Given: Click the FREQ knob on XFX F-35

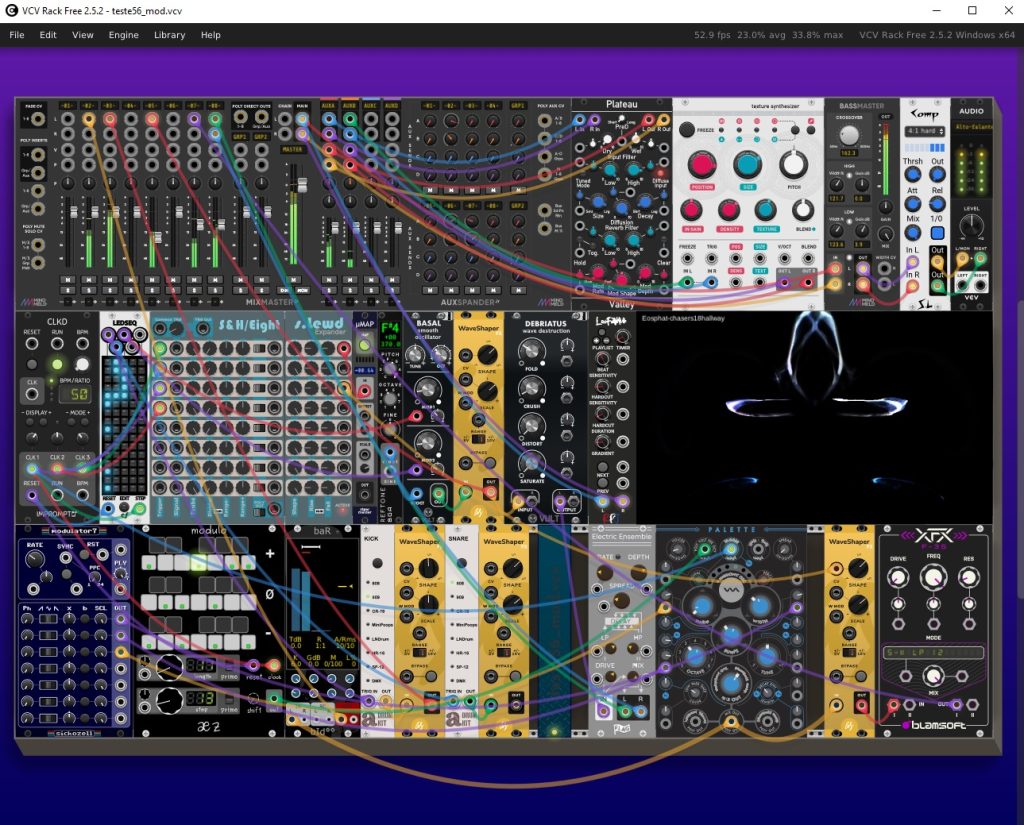Looking at the screenshot, I should click(933, 577).
